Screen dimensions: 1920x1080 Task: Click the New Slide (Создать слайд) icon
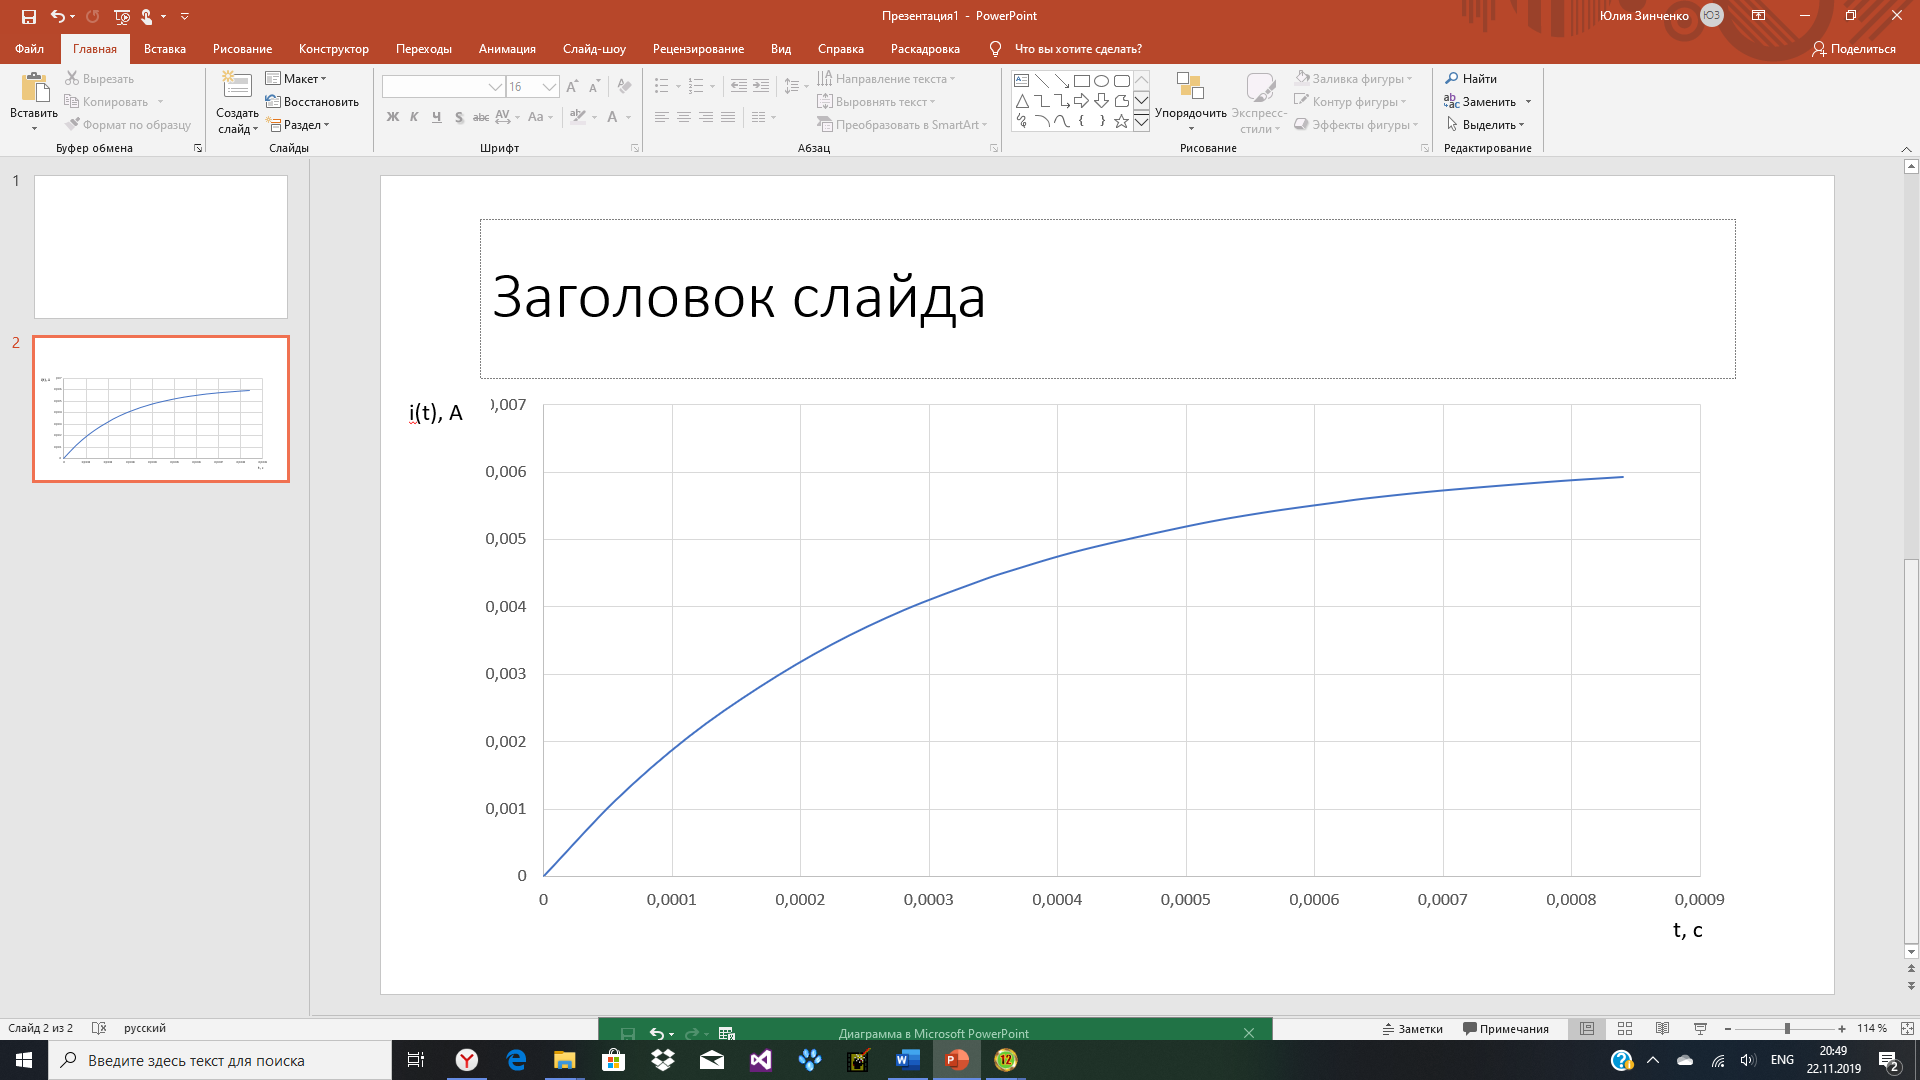point(237,85)
